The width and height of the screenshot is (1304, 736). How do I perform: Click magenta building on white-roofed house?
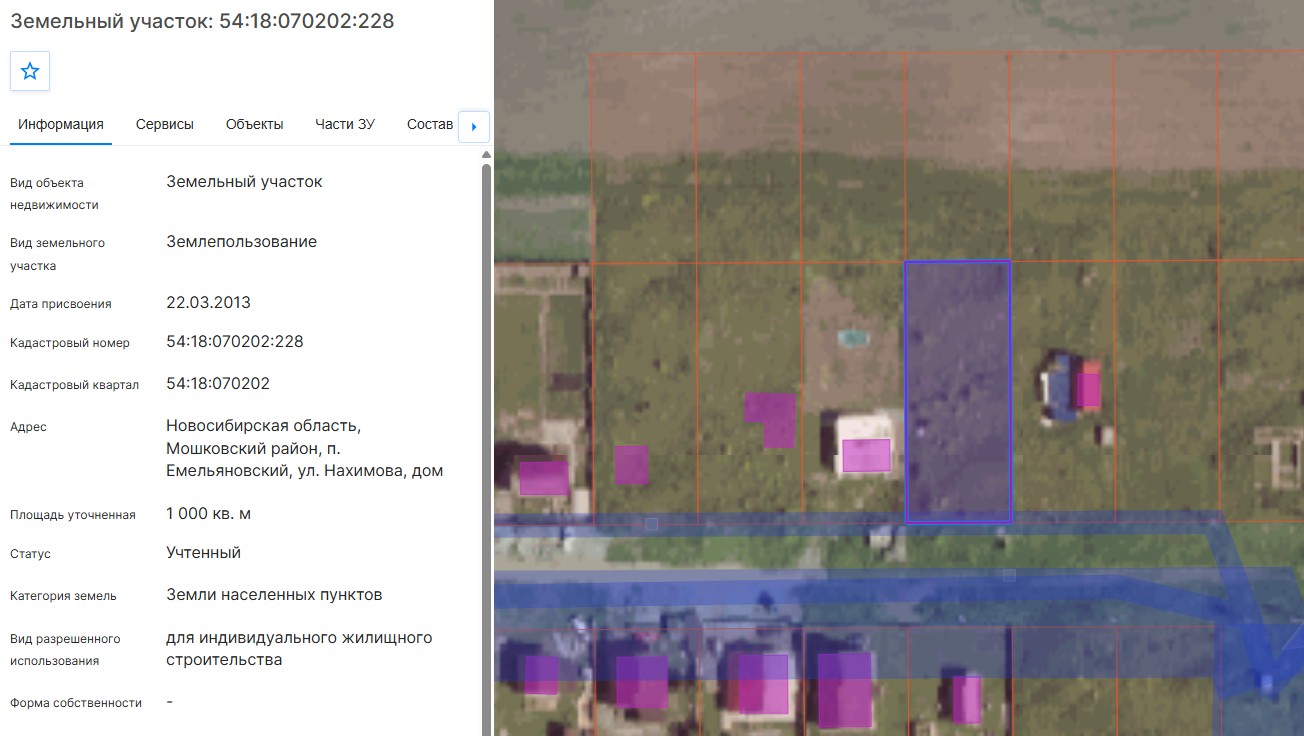866,455
